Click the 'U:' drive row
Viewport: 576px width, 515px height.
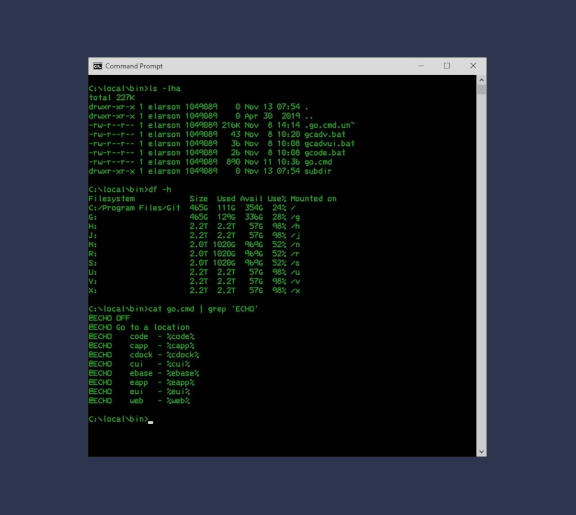click(x=194, y=272)
